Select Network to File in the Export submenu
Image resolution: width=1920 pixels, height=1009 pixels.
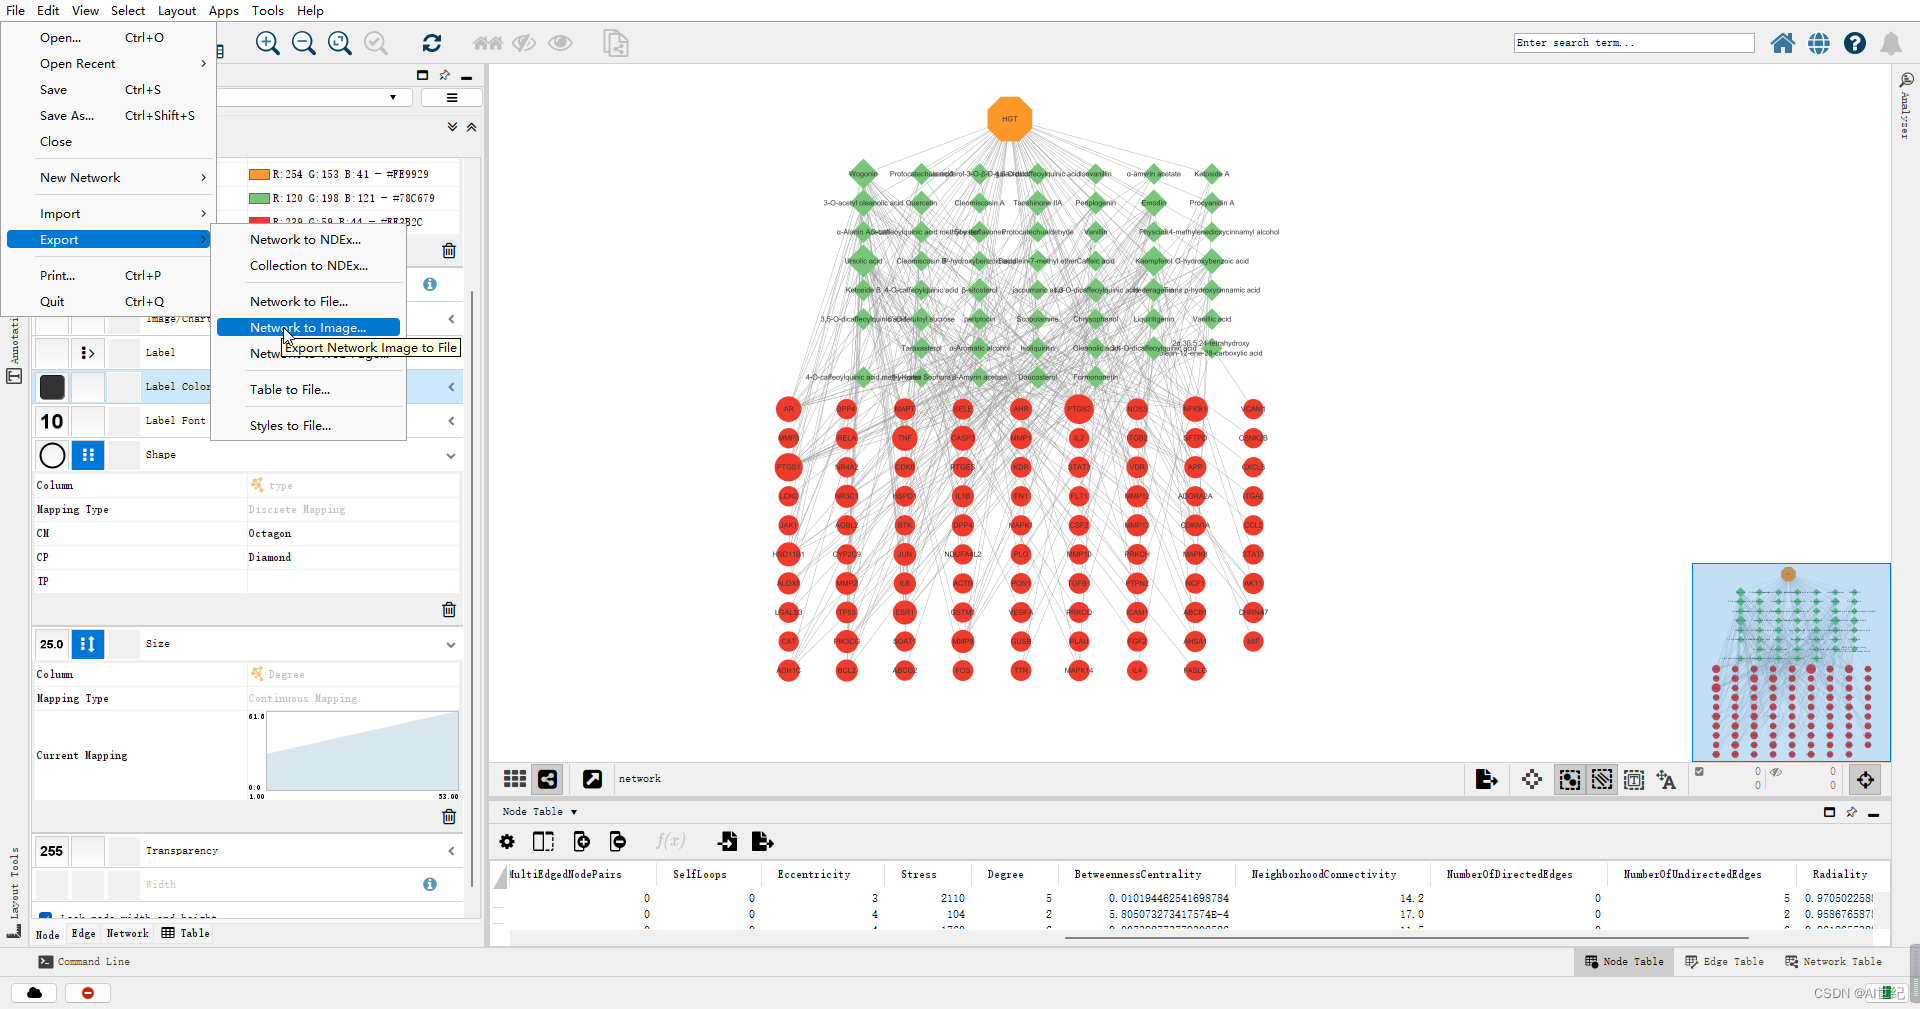(x=299, y=302)
